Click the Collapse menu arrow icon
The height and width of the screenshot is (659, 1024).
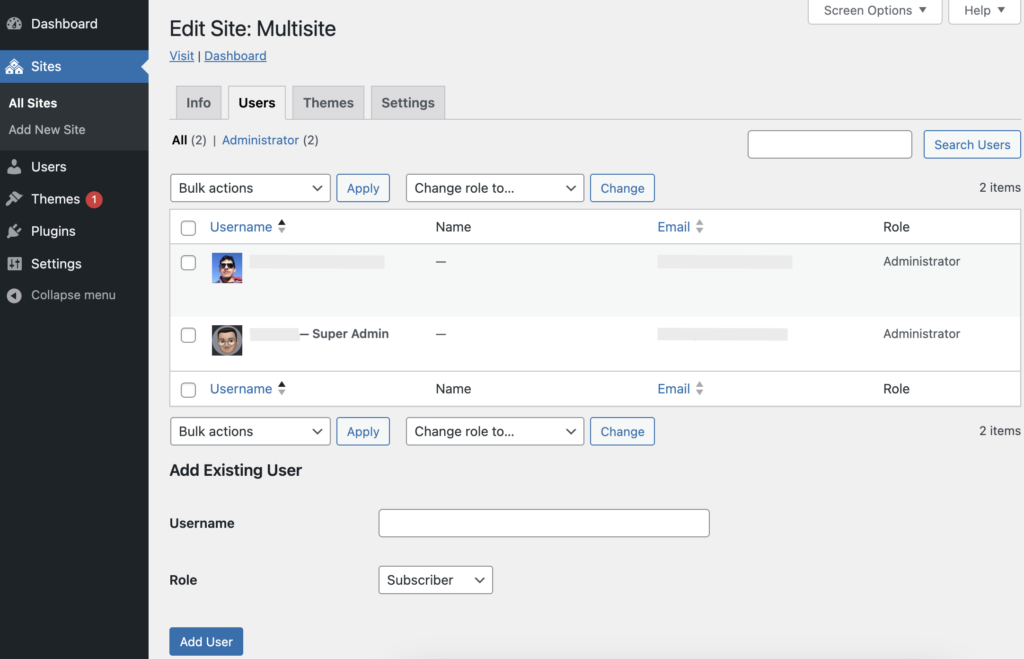[14, 295]
